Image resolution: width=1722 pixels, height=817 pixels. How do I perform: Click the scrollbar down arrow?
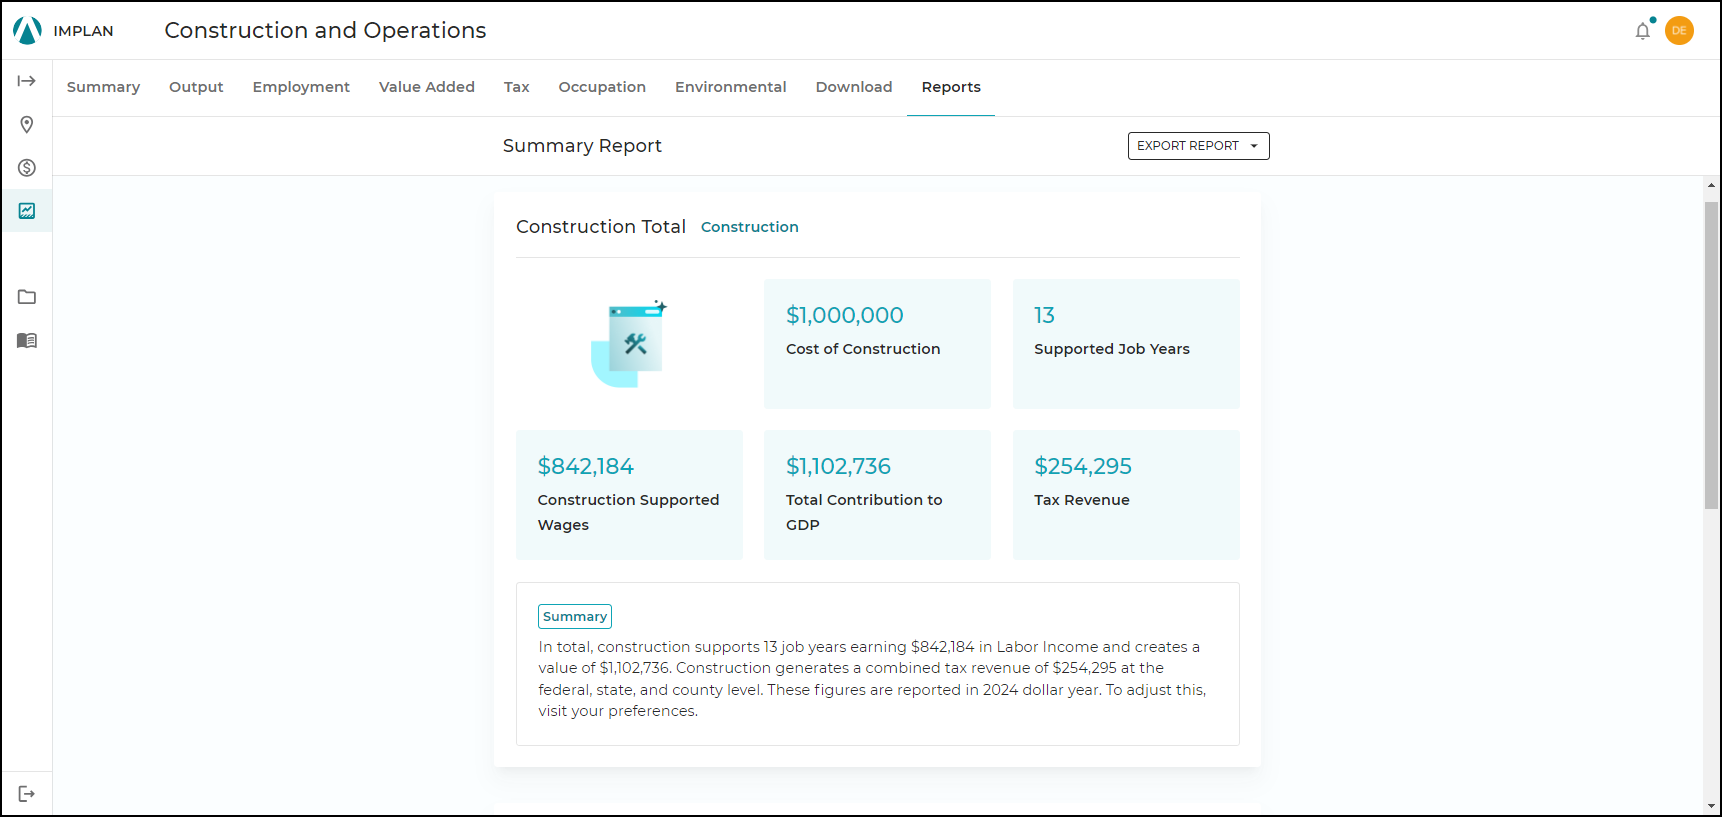(1711, 806)
